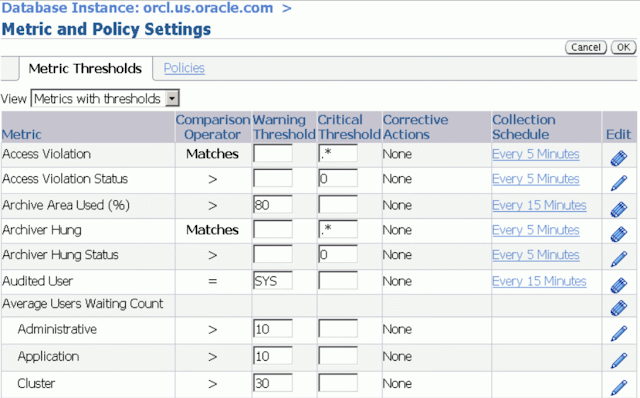
Task: Confirm changes with the OK button
Action: pos(623,47)
